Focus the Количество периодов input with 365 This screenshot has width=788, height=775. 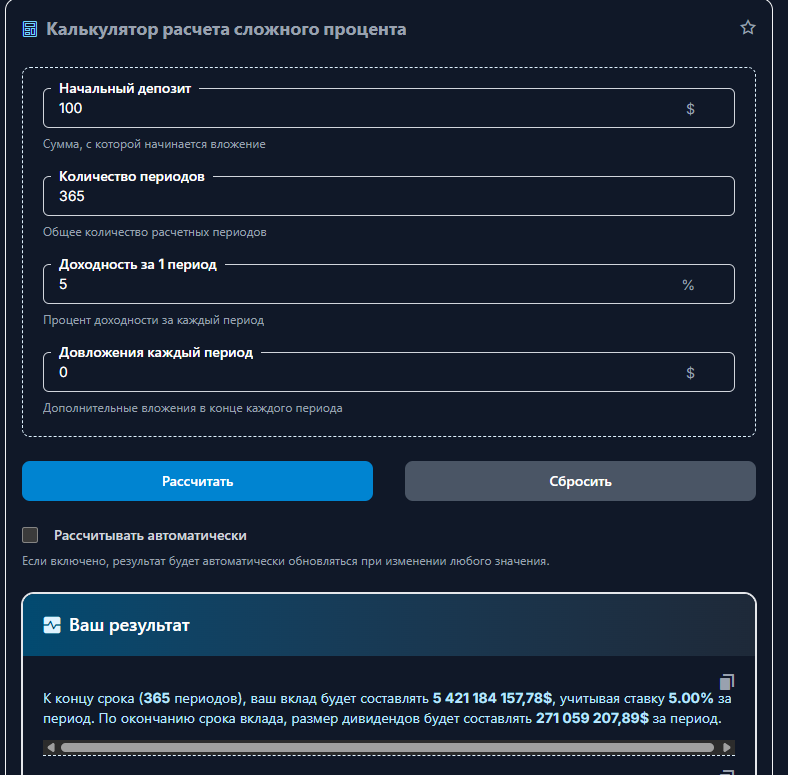pos(388,197)
